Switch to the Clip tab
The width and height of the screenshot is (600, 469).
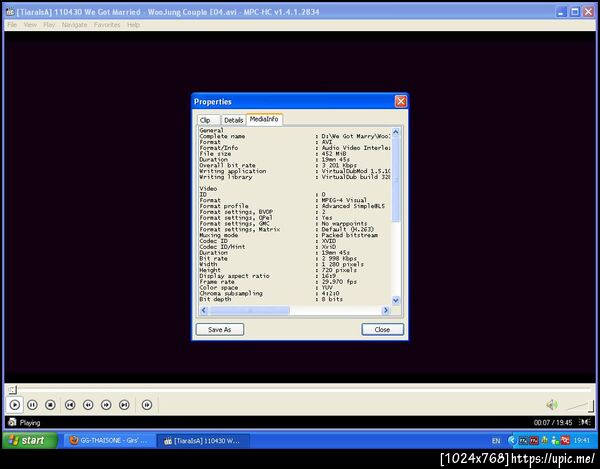[209, 120]
